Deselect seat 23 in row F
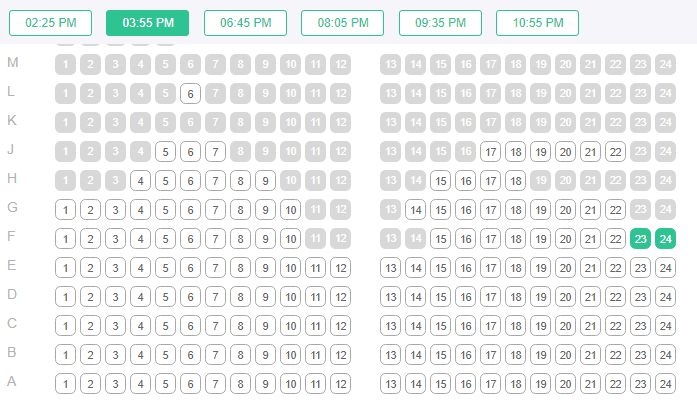 [x=641, y=239]
